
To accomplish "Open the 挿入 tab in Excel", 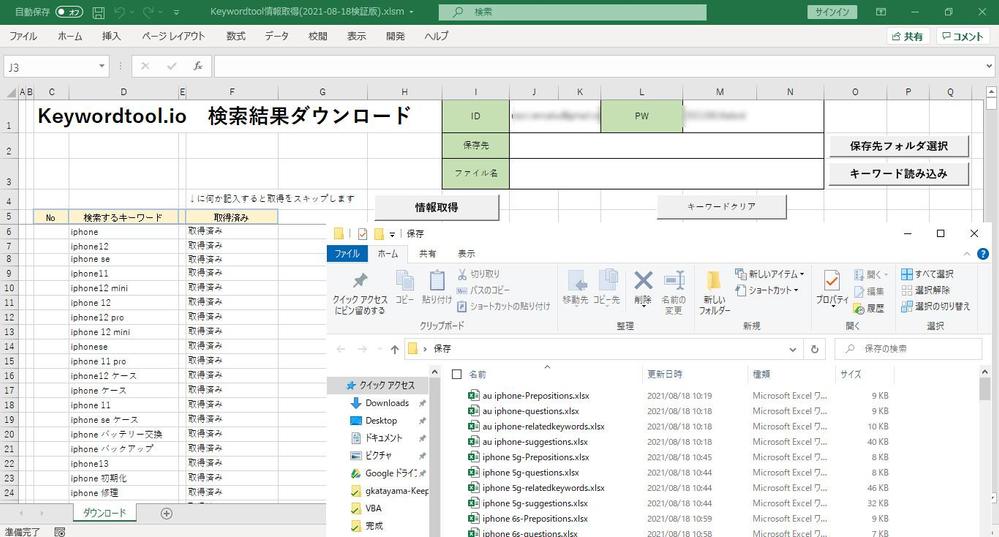I will (x=111, y=36).
